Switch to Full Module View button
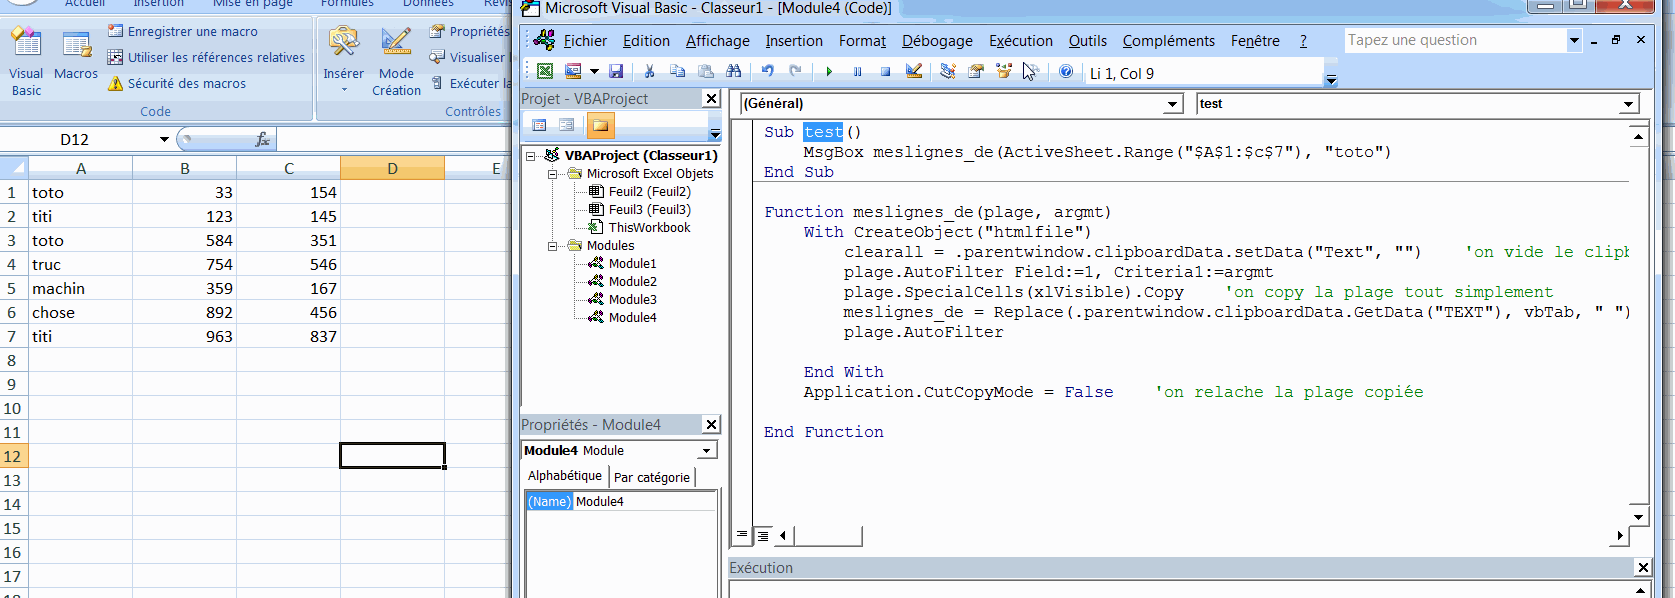1675x598 pixels. coord(762,536)
